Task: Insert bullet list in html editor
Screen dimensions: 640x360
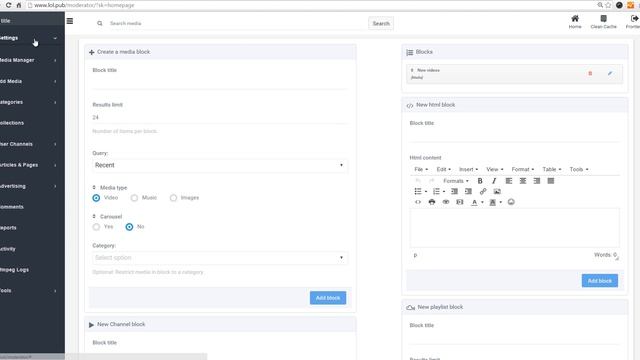Action: pos(418,191)
